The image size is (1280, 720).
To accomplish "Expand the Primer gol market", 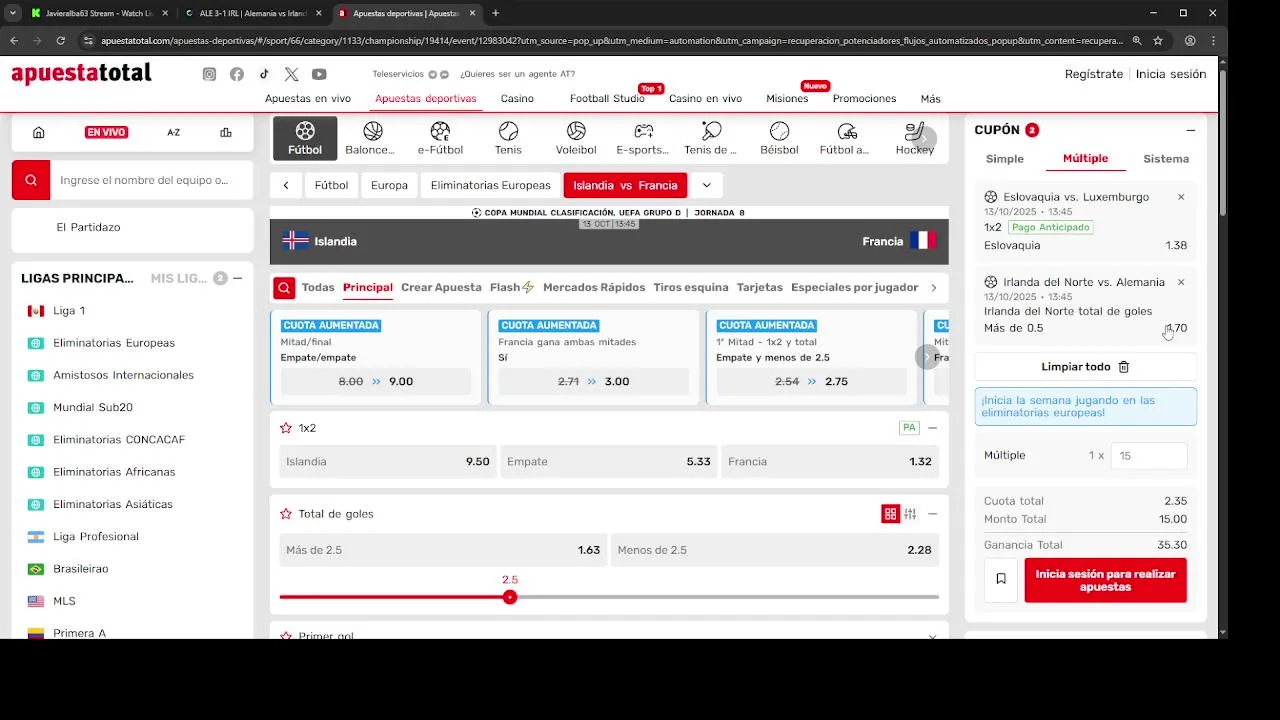I will click(932, 636).
